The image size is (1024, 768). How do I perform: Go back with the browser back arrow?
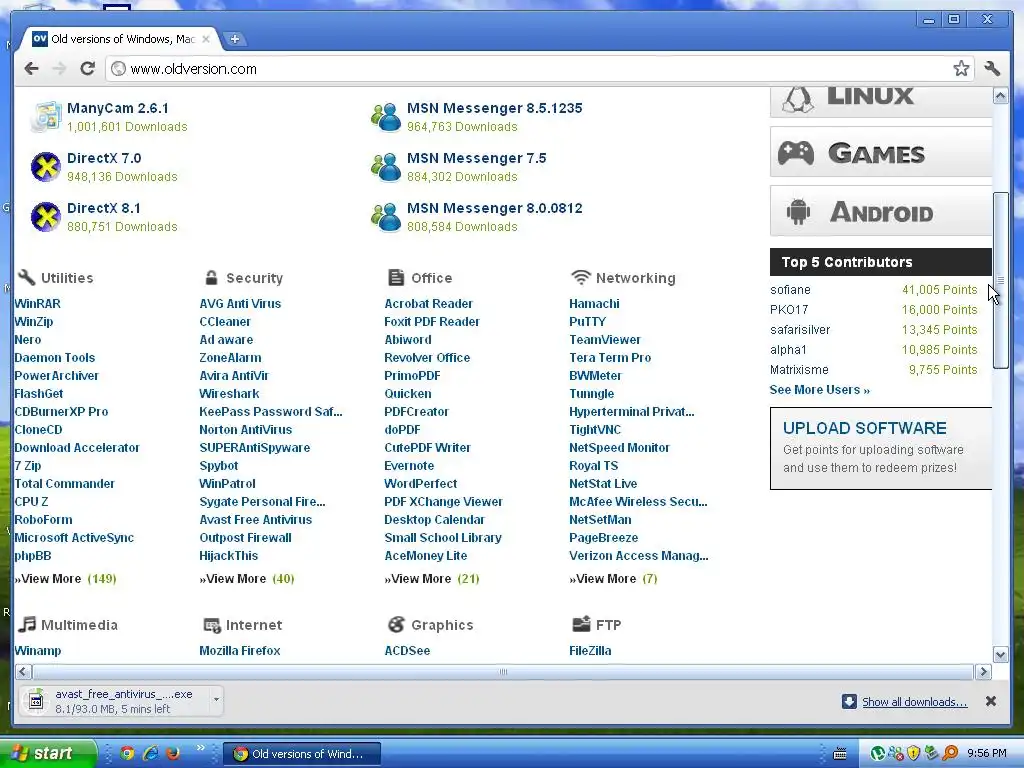click(31, 69)
